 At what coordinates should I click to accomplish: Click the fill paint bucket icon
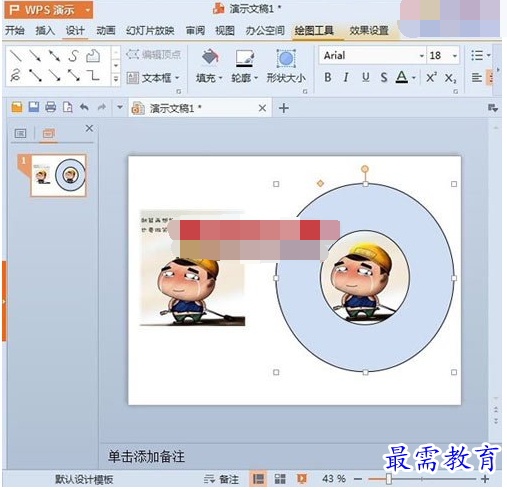click(x=210, y=57)
